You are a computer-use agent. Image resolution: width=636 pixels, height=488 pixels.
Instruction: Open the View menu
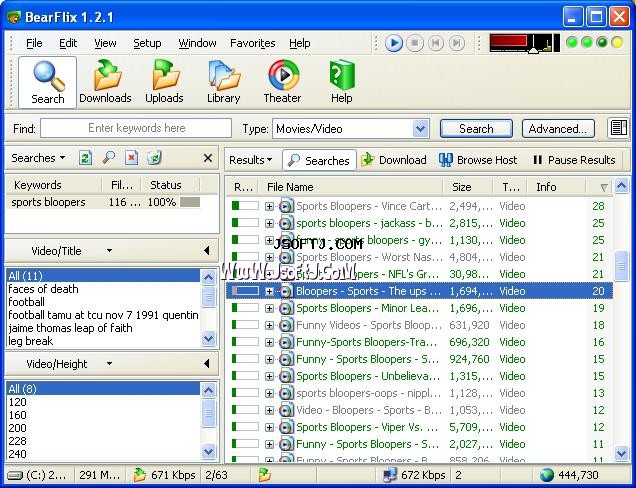click(105, 43)
